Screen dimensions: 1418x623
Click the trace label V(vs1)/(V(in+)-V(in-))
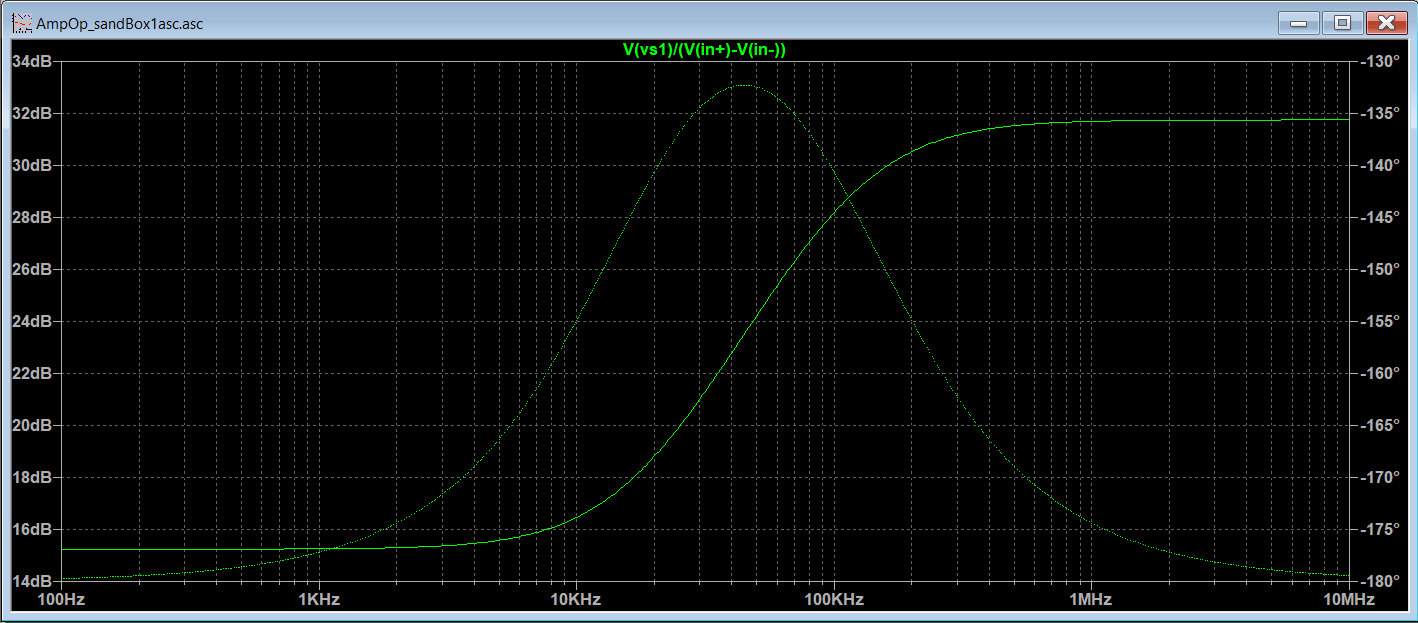pyautogui.click(x=704, y=49)
